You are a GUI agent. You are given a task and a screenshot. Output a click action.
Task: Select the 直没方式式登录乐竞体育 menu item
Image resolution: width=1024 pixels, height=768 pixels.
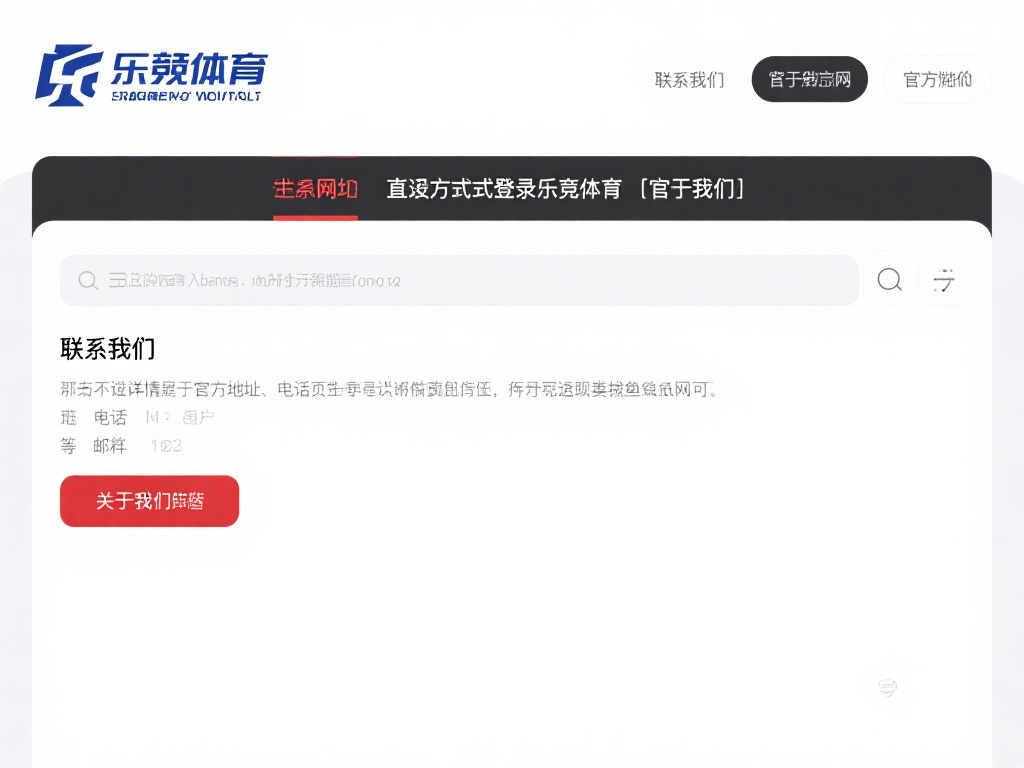(x=502, y=189)
